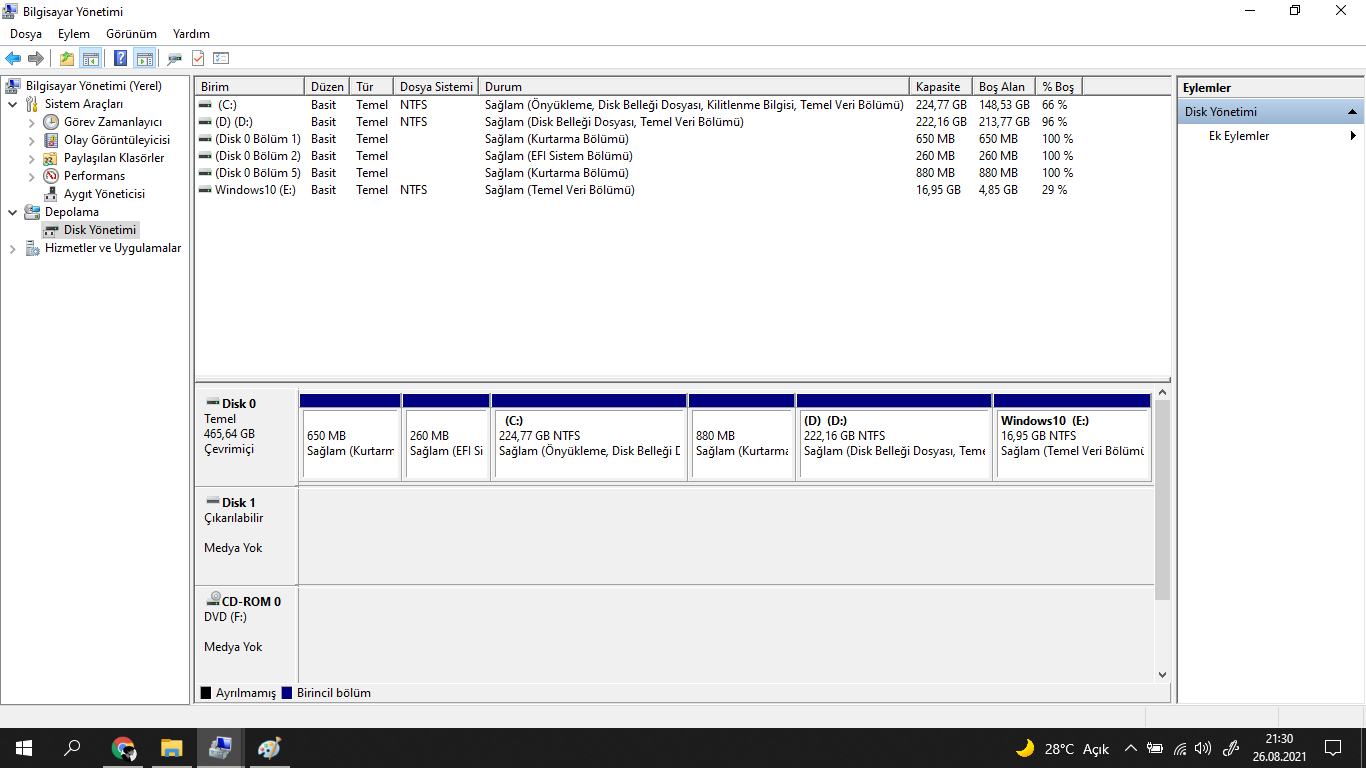
Task: Select the (D:) 222,16 GB partition block
Action: (894, 437)
